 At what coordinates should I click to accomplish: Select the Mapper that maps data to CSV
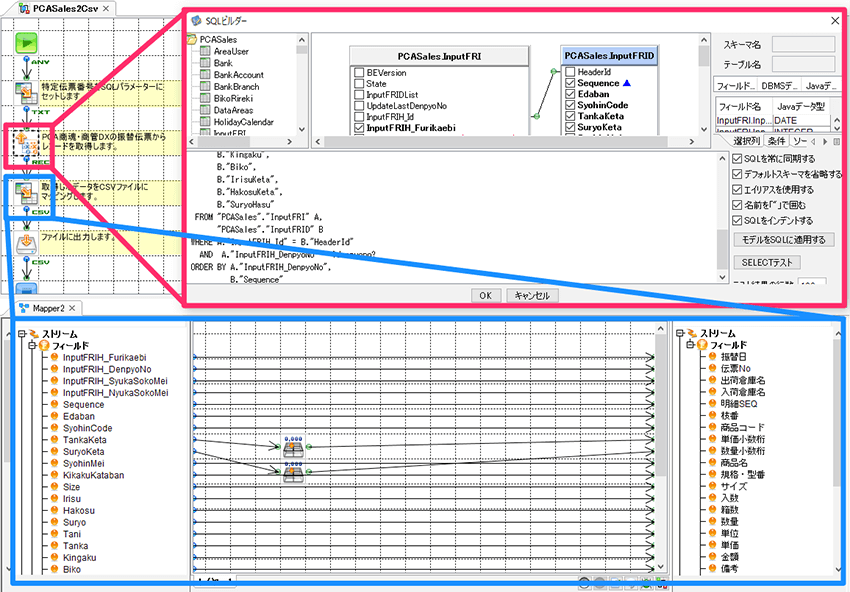tap(25, 194)
